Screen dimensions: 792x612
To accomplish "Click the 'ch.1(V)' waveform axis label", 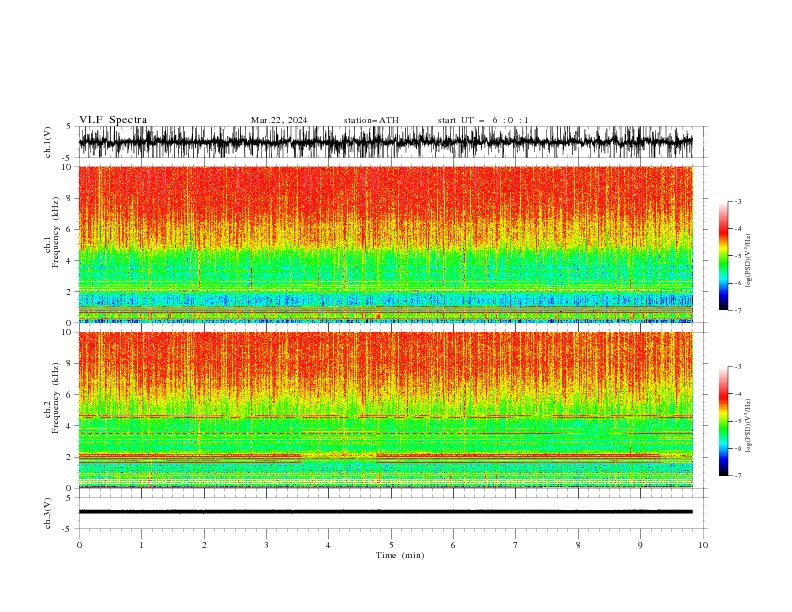I will (x=48, y=142).
